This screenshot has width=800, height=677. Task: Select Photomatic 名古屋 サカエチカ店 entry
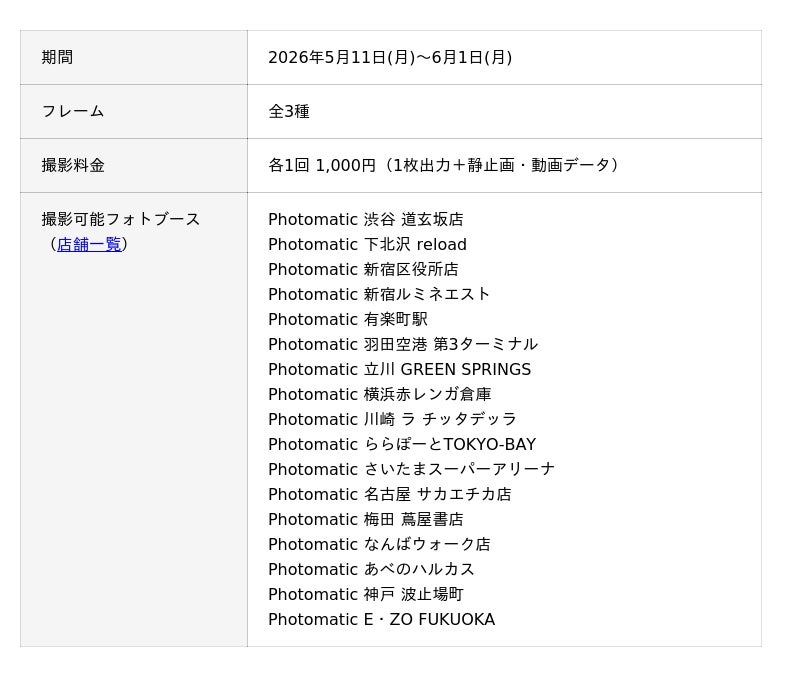390,494
